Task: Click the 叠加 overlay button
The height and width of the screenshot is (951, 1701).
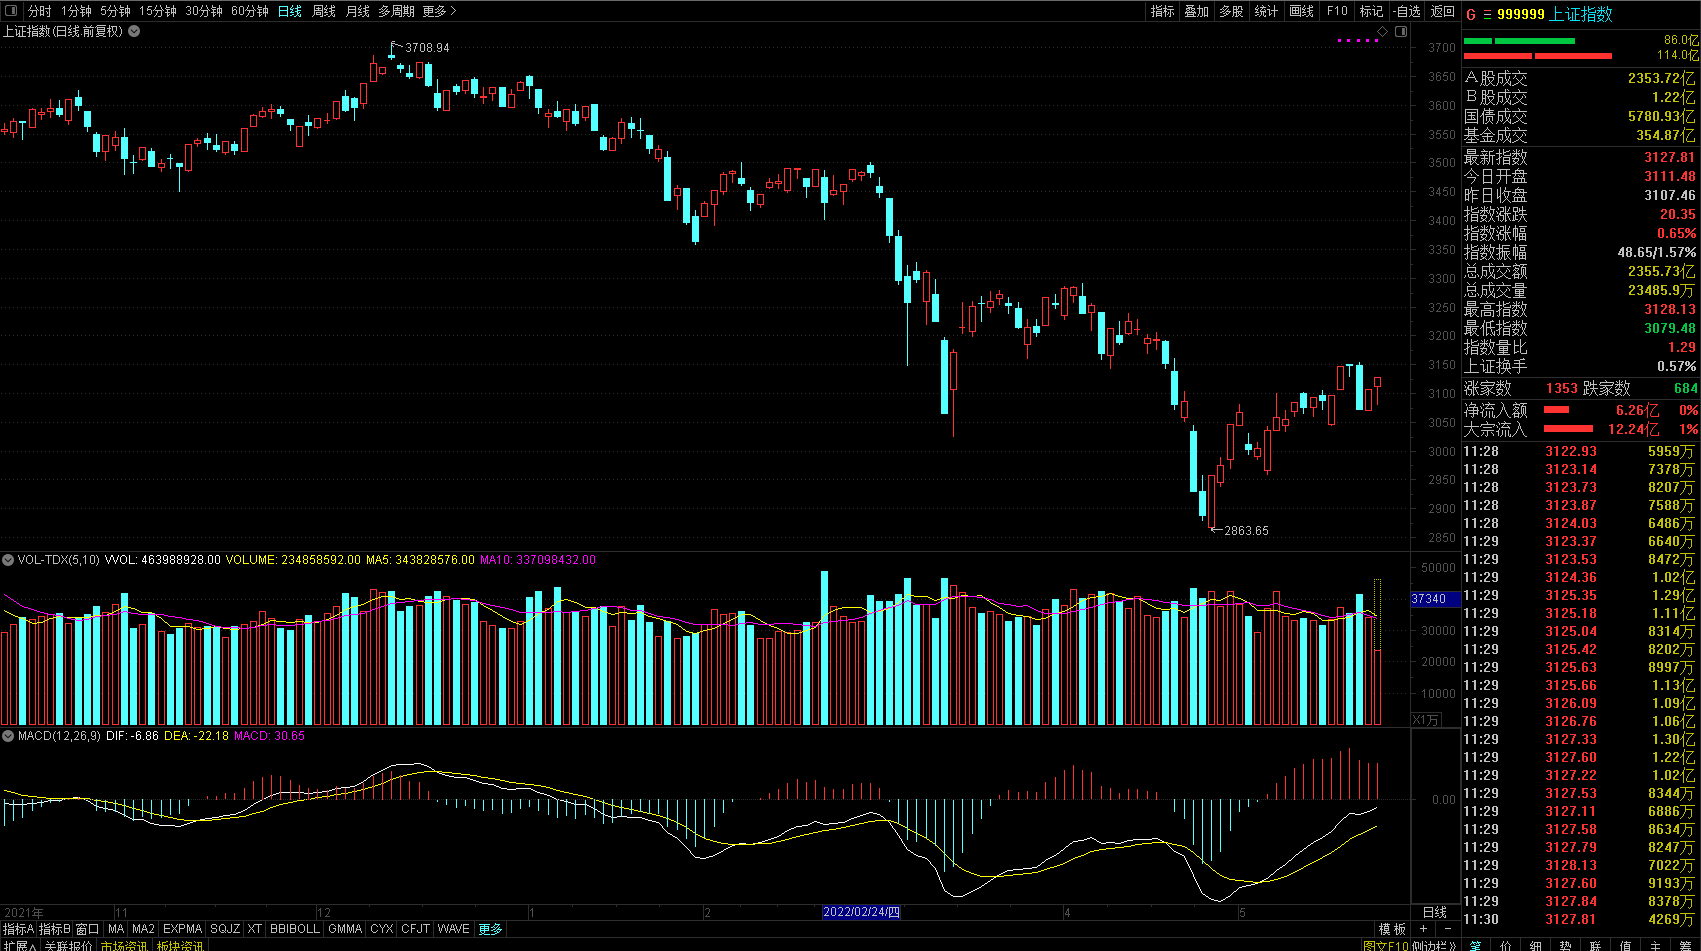Action: click(1197, 11)
